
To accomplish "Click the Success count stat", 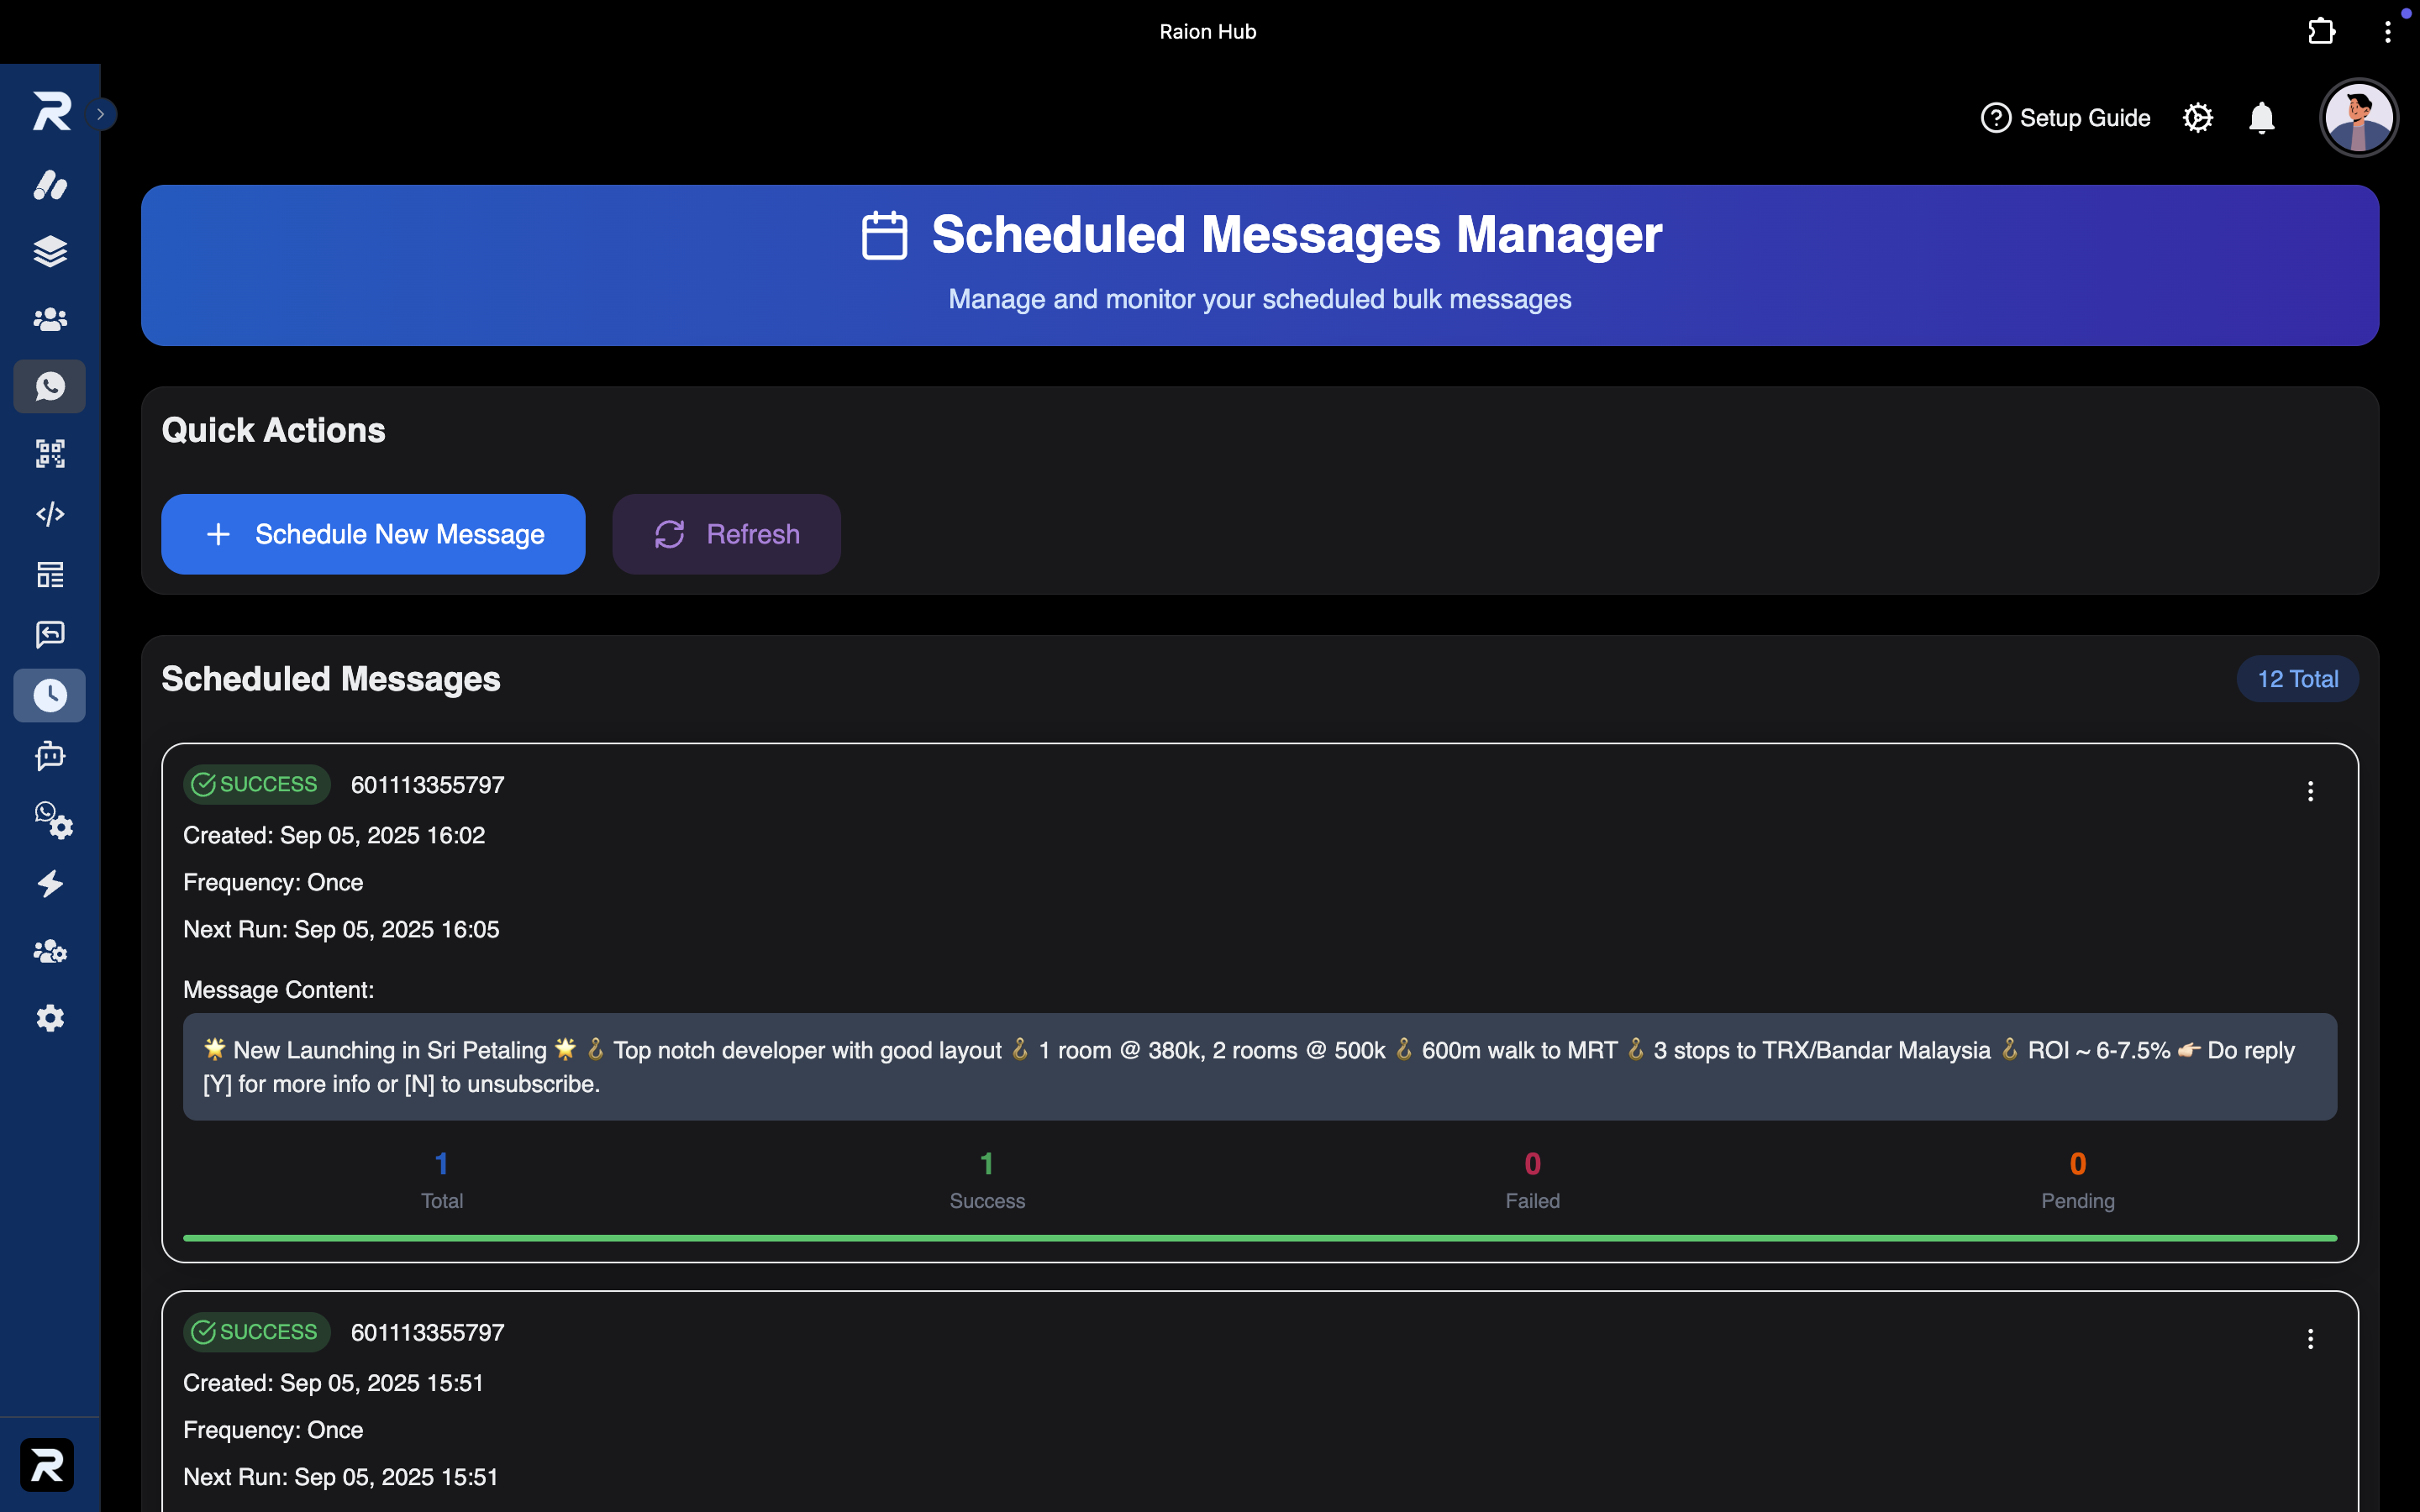I will 987,1180.
